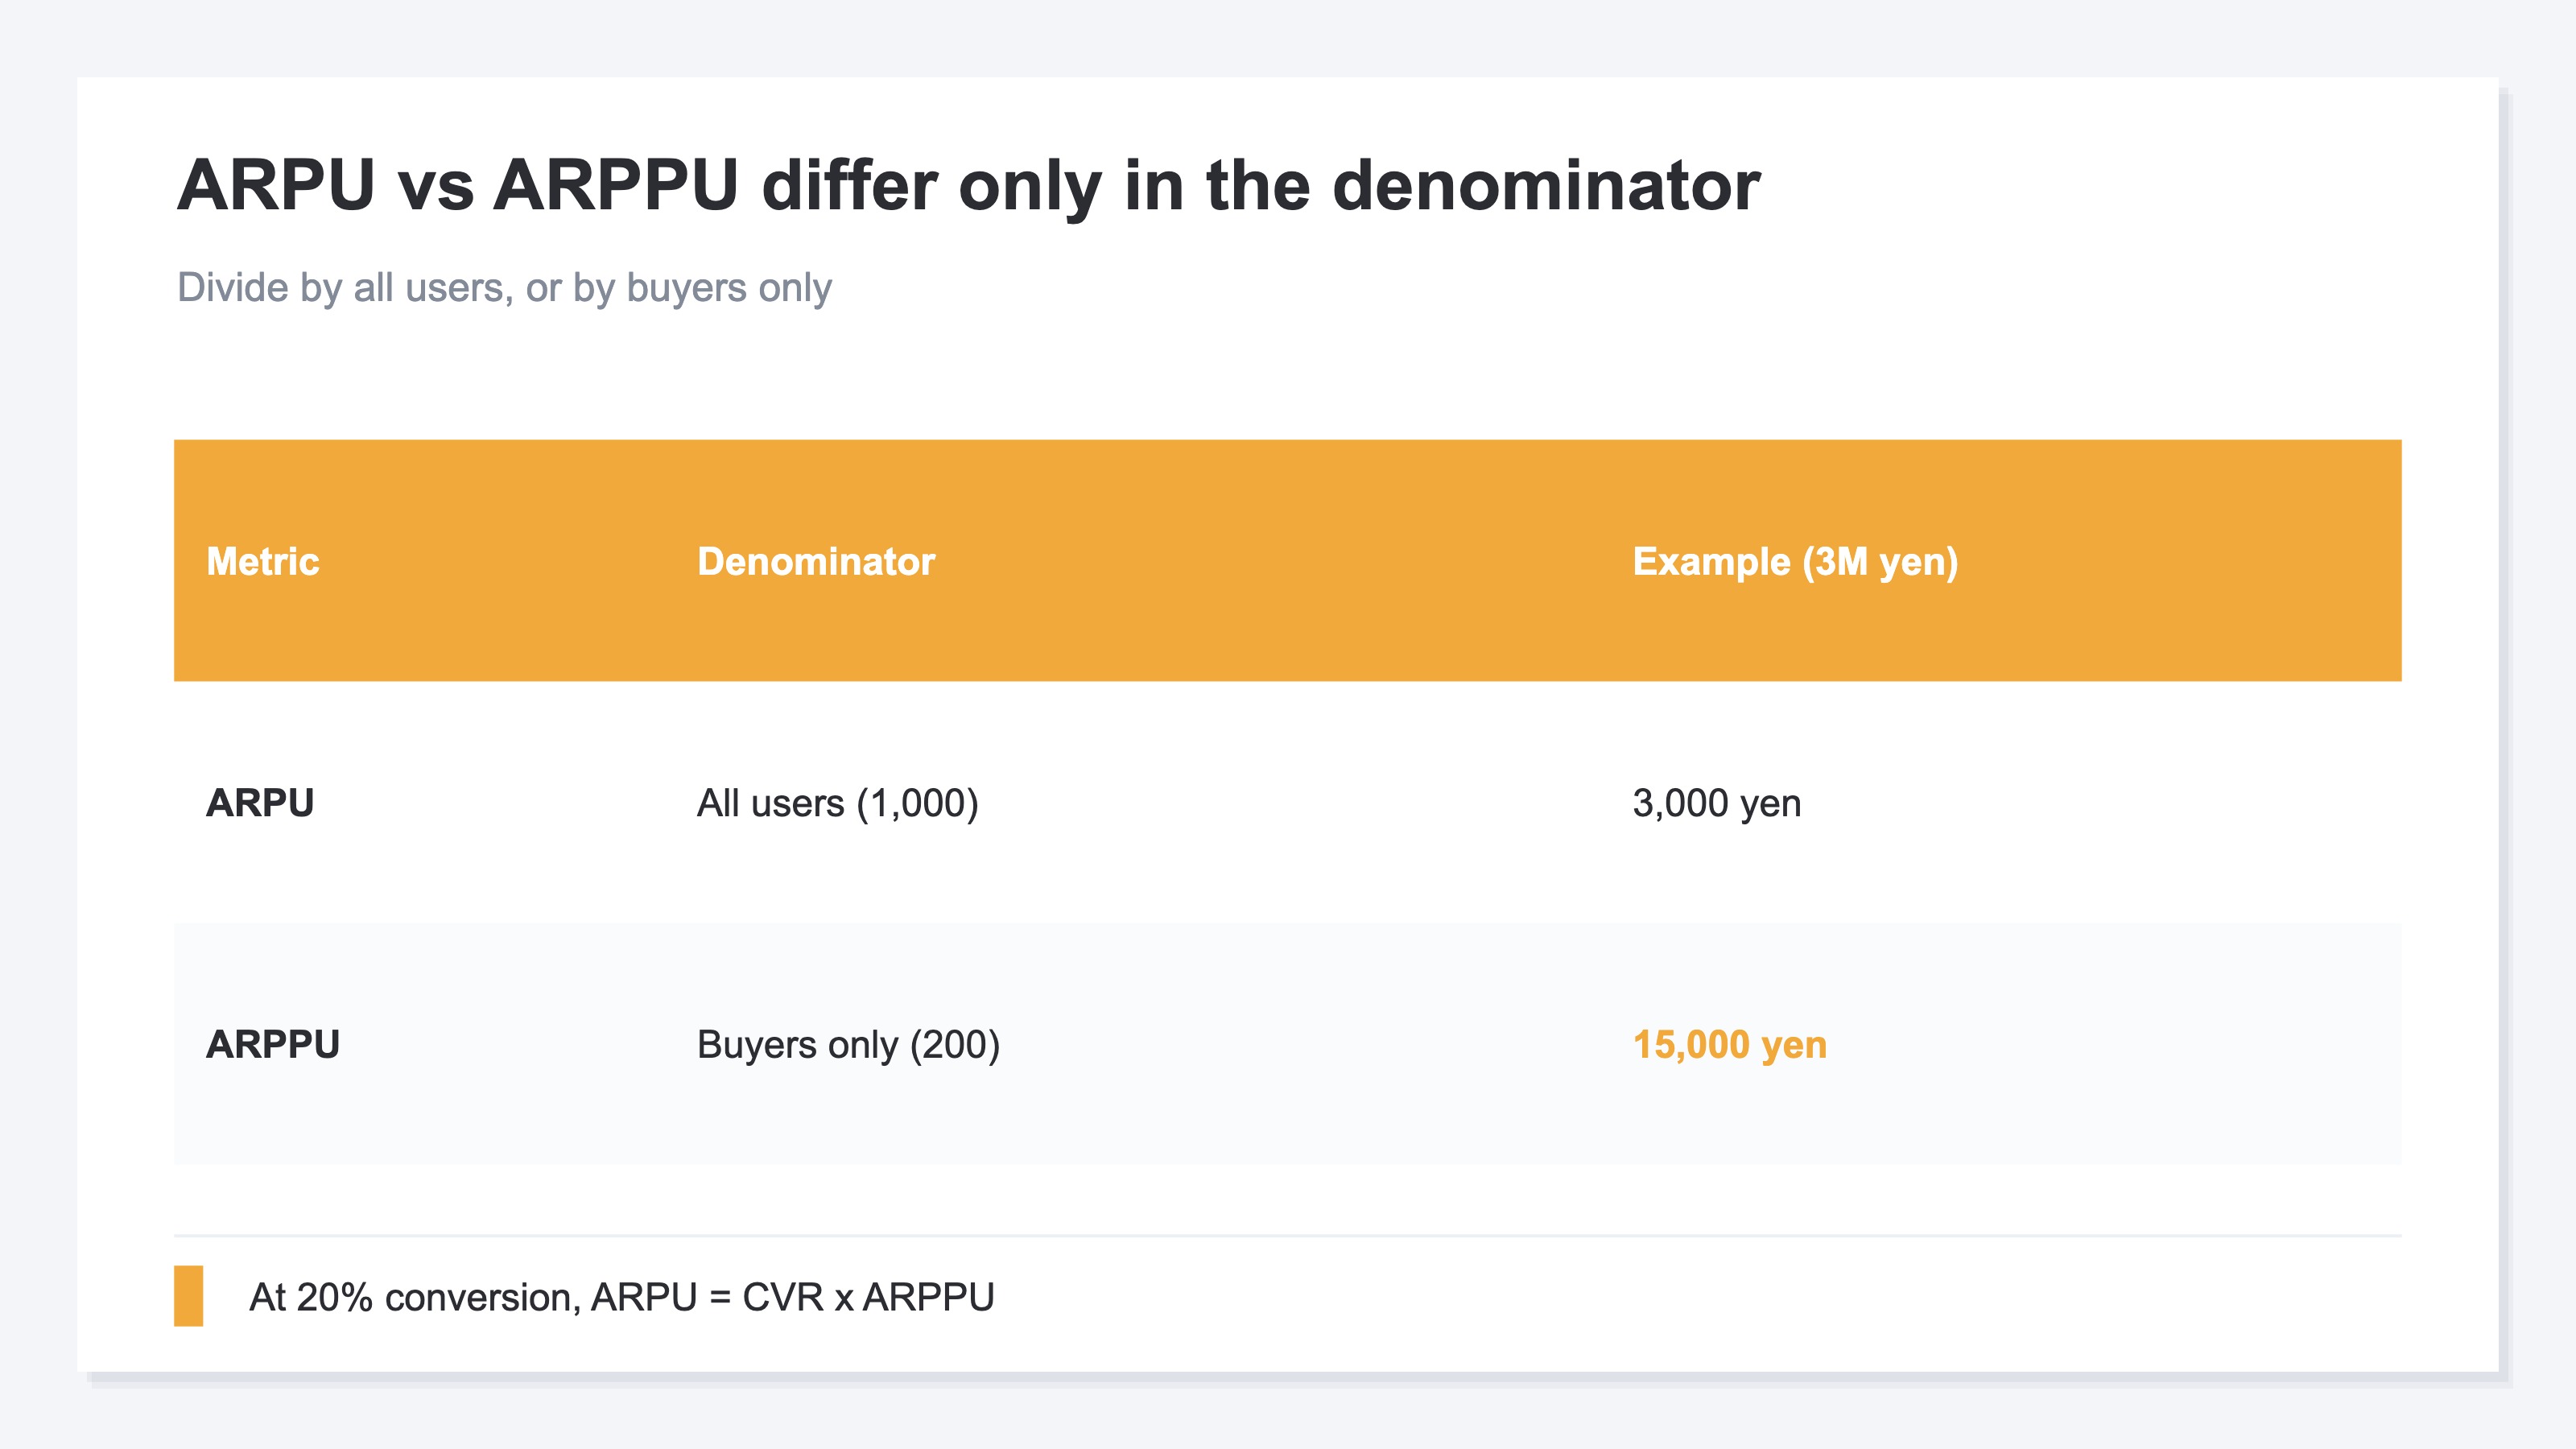The height and width of the screenshot is (1449, 2576).
Task: Click the 'Example (3M yen)' column header
Action: pos(1795,561)
